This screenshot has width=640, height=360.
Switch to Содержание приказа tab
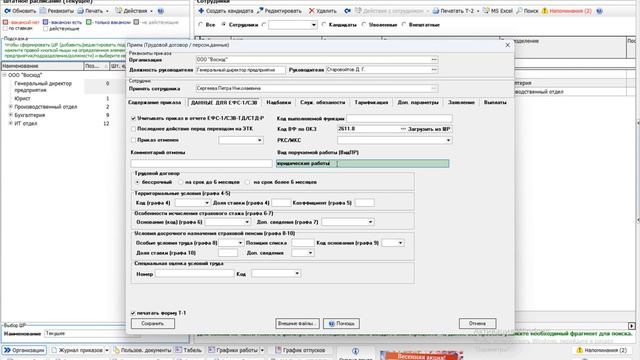point(155,102)
